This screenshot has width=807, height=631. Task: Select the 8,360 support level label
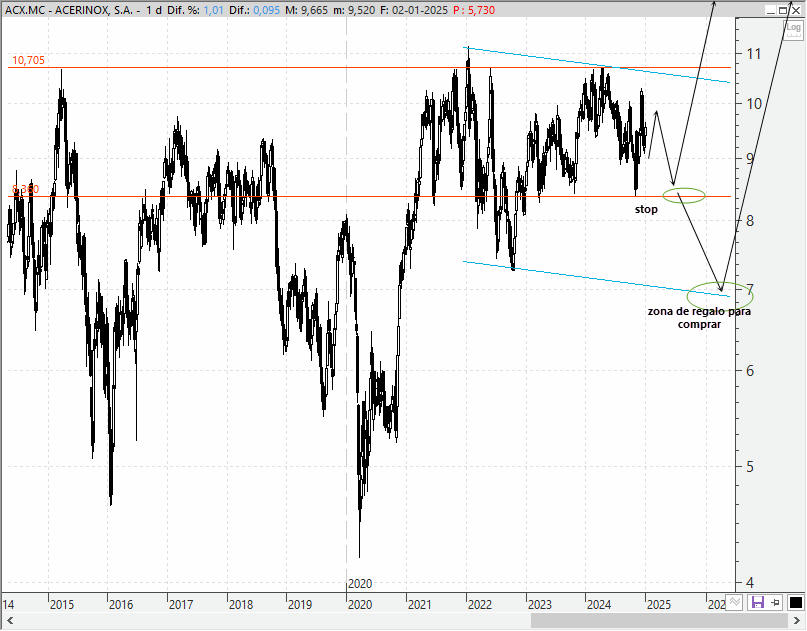pyautogui.click(x=25, y=189)
